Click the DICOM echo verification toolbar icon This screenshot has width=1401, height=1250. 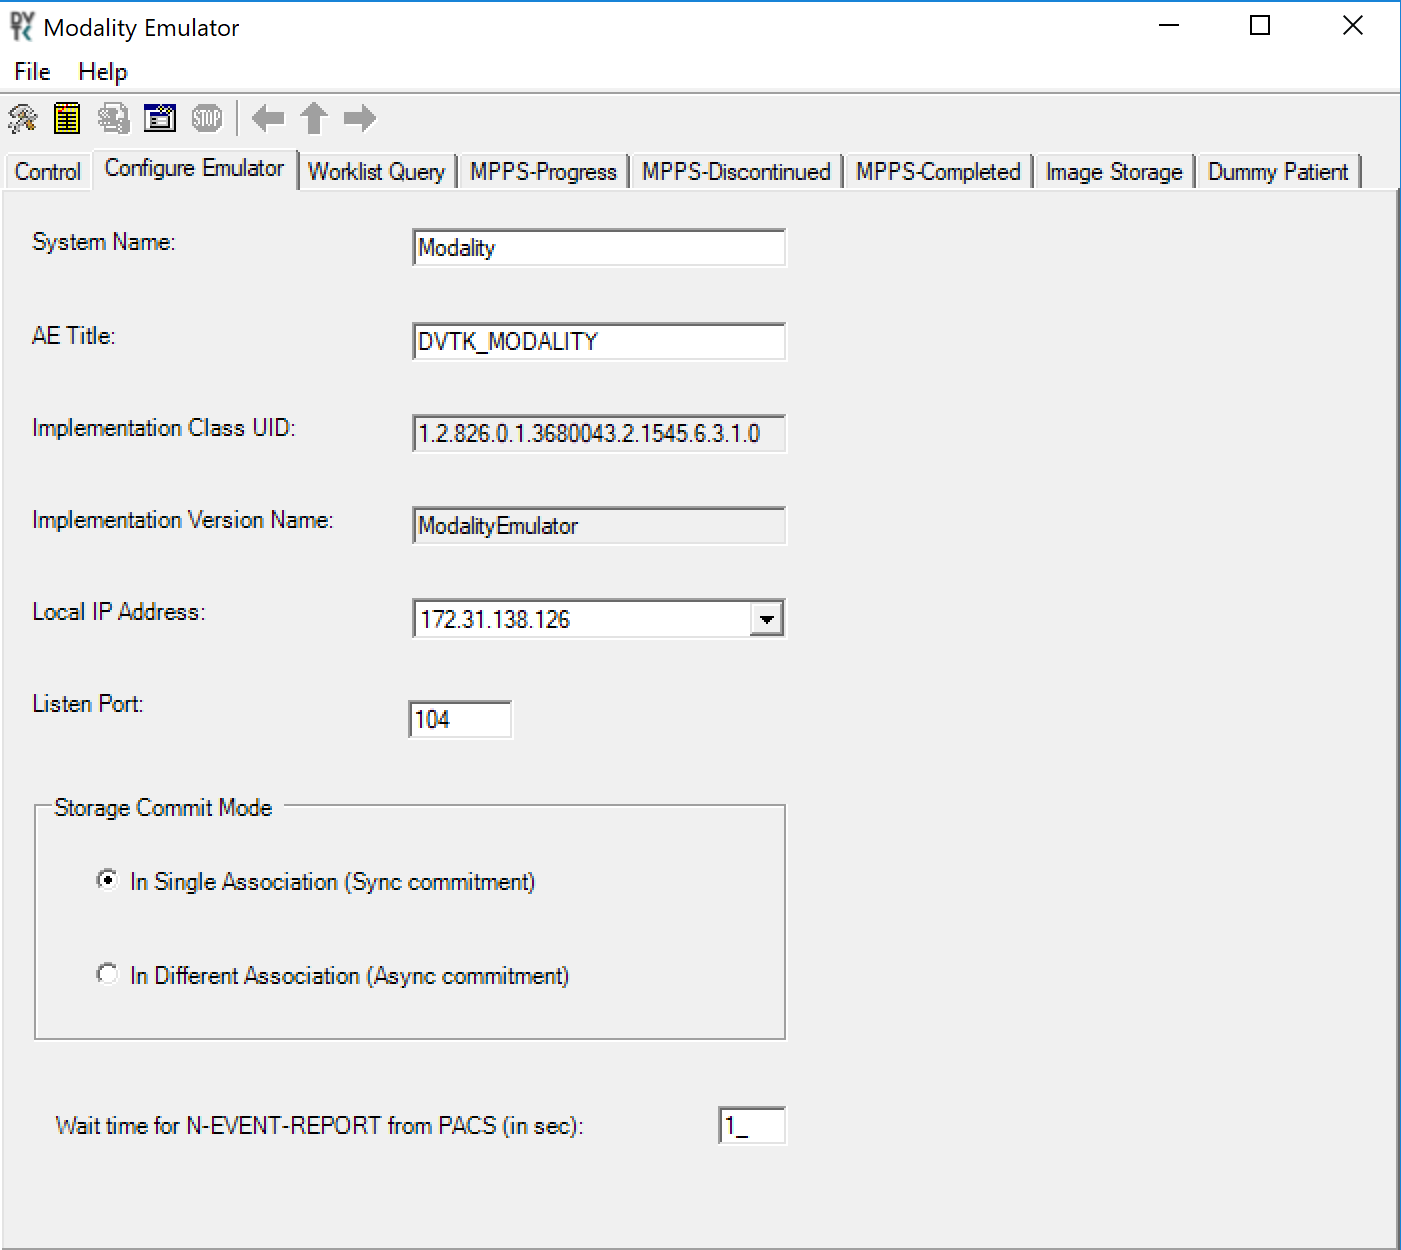112,118
